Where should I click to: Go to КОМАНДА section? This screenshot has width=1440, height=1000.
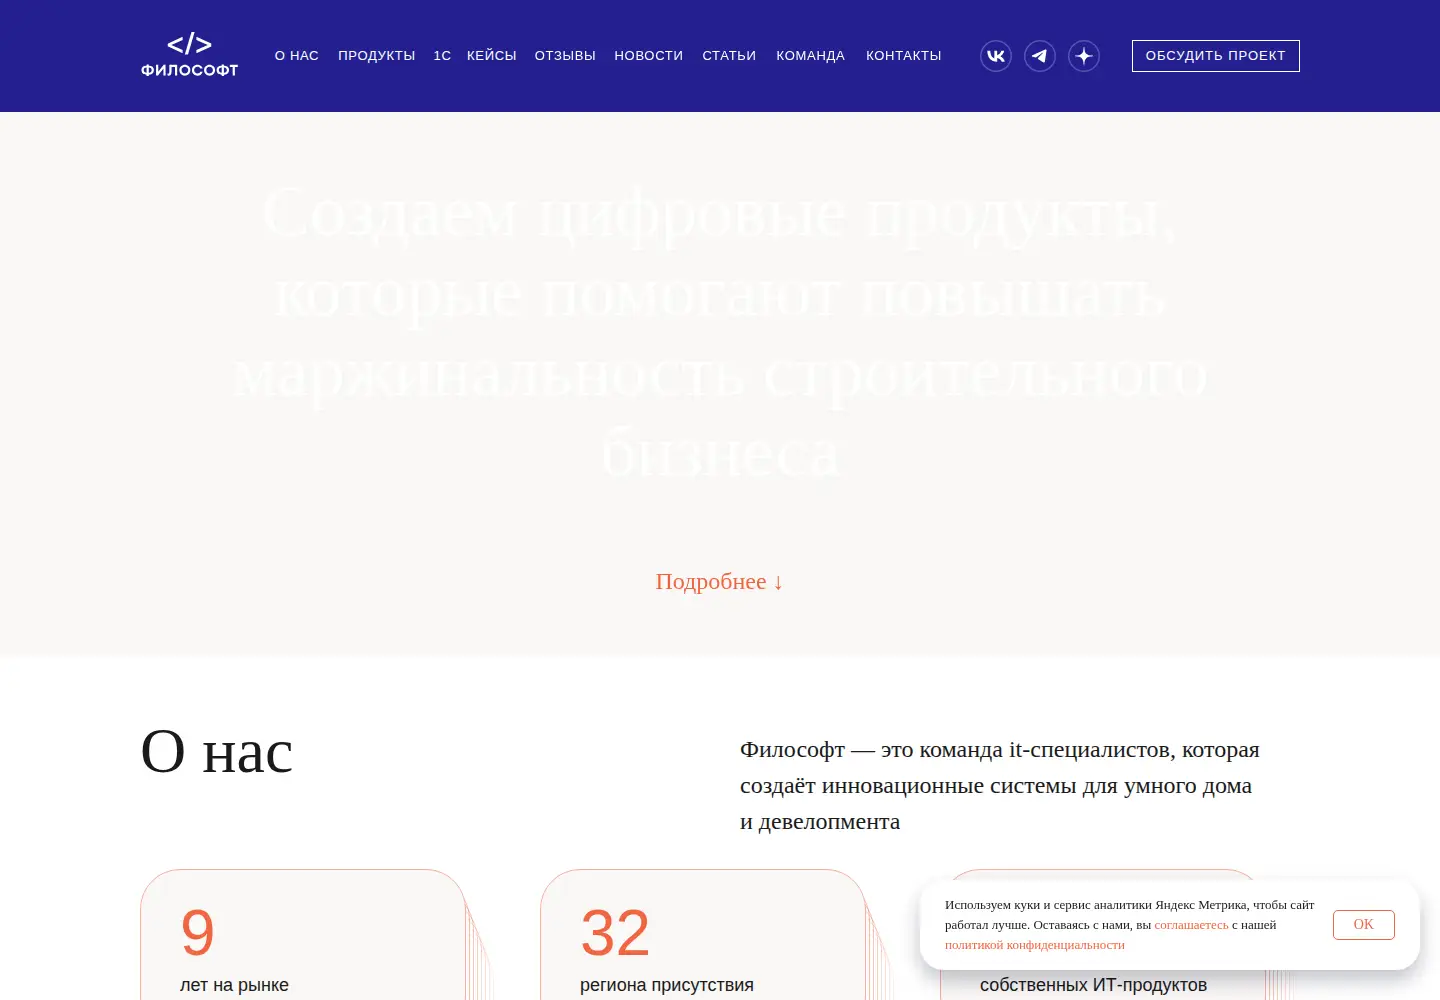click(x=811, y=56)
